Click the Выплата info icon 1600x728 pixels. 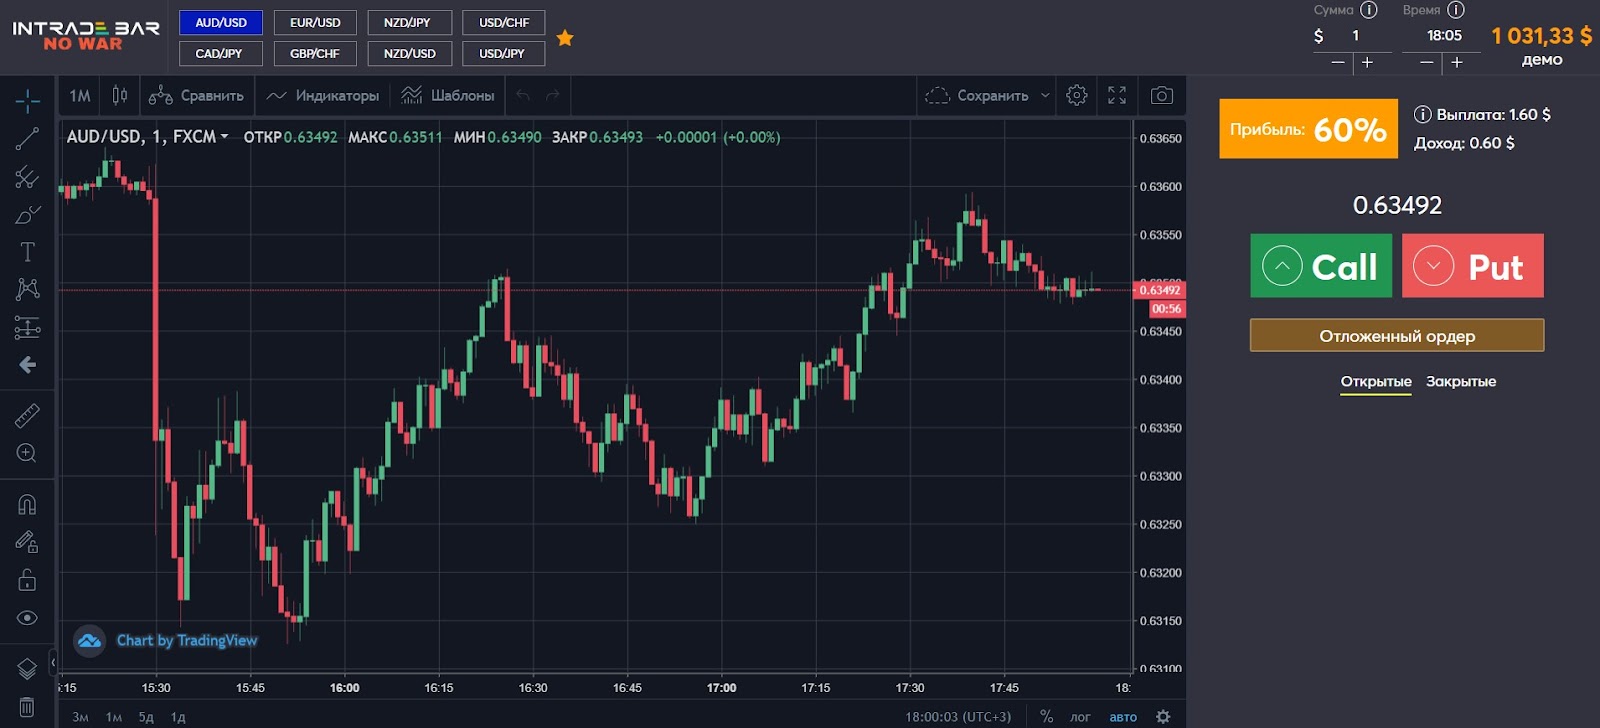(x=1422, y=114)
